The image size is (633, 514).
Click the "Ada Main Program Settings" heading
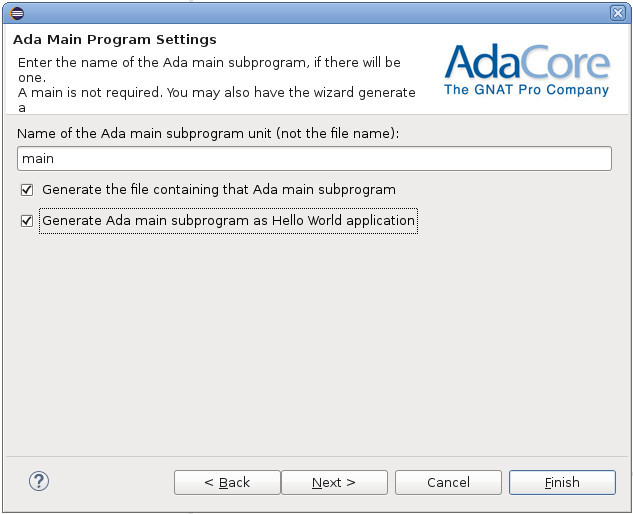pyautogui.click(x=114, y=40)
